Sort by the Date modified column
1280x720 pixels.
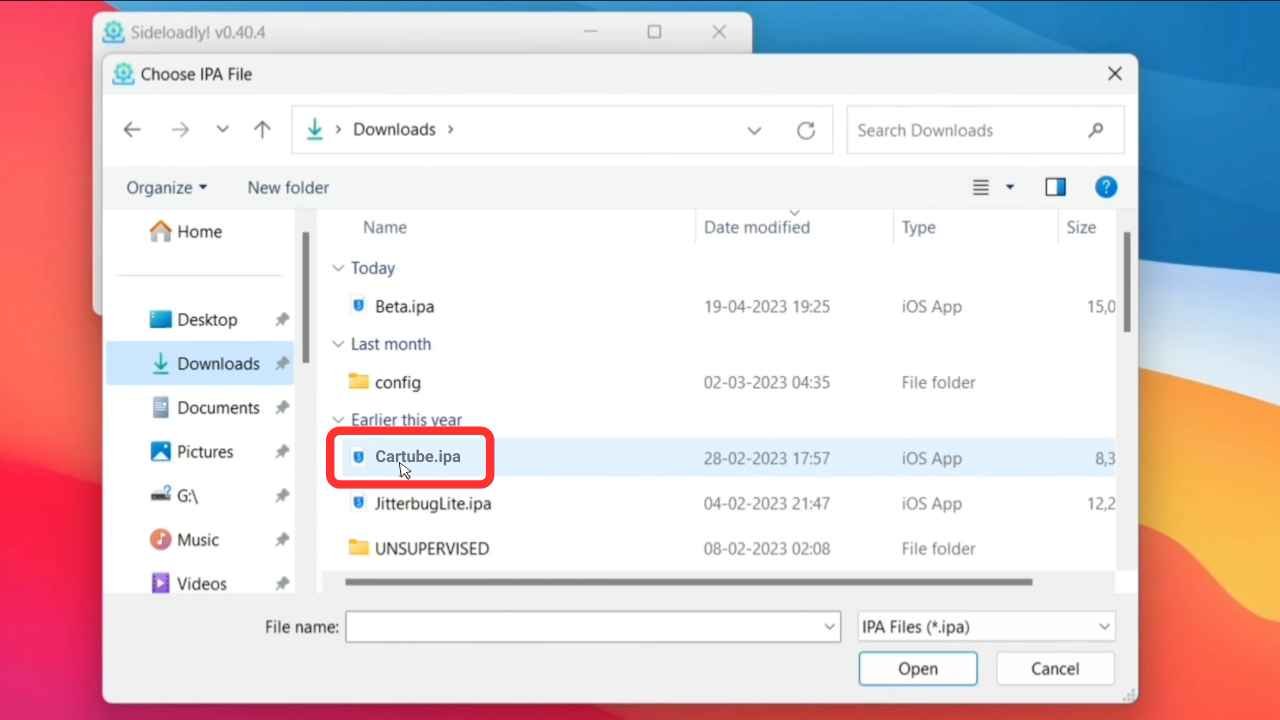click(x=757, y=227)
